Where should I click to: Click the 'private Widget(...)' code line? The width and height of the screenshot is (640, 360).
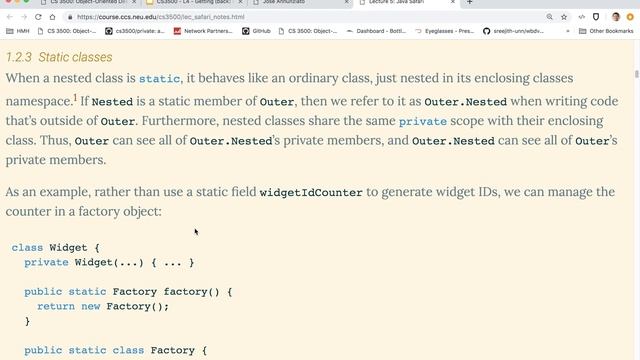pos(109,262)
